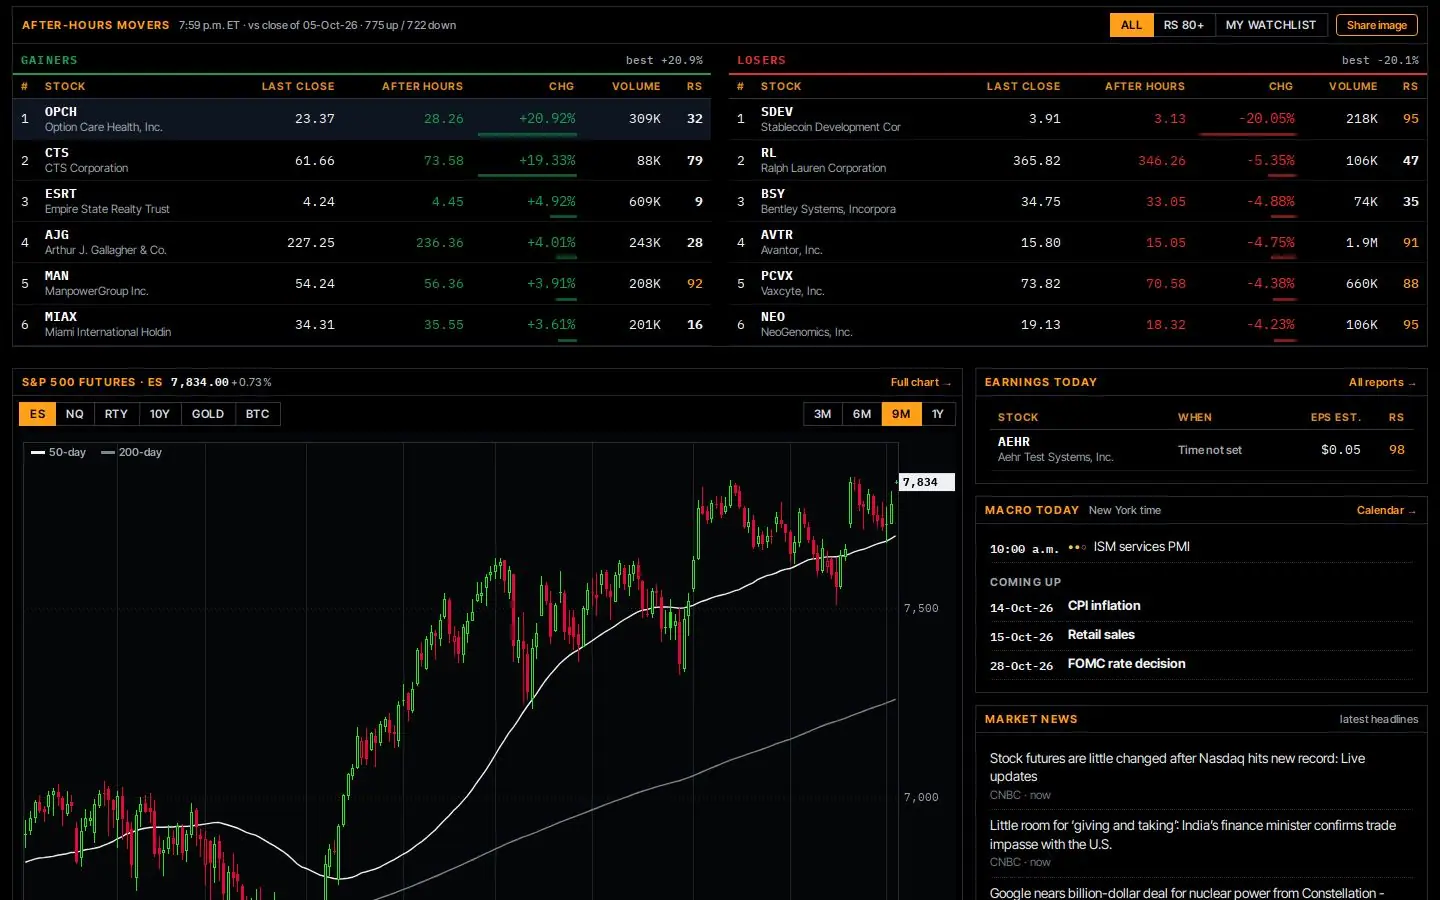The height and width of the screenshot is (900, 1440).
Task: Select the GOLD chart tab
Action: [x=208, y=414]
